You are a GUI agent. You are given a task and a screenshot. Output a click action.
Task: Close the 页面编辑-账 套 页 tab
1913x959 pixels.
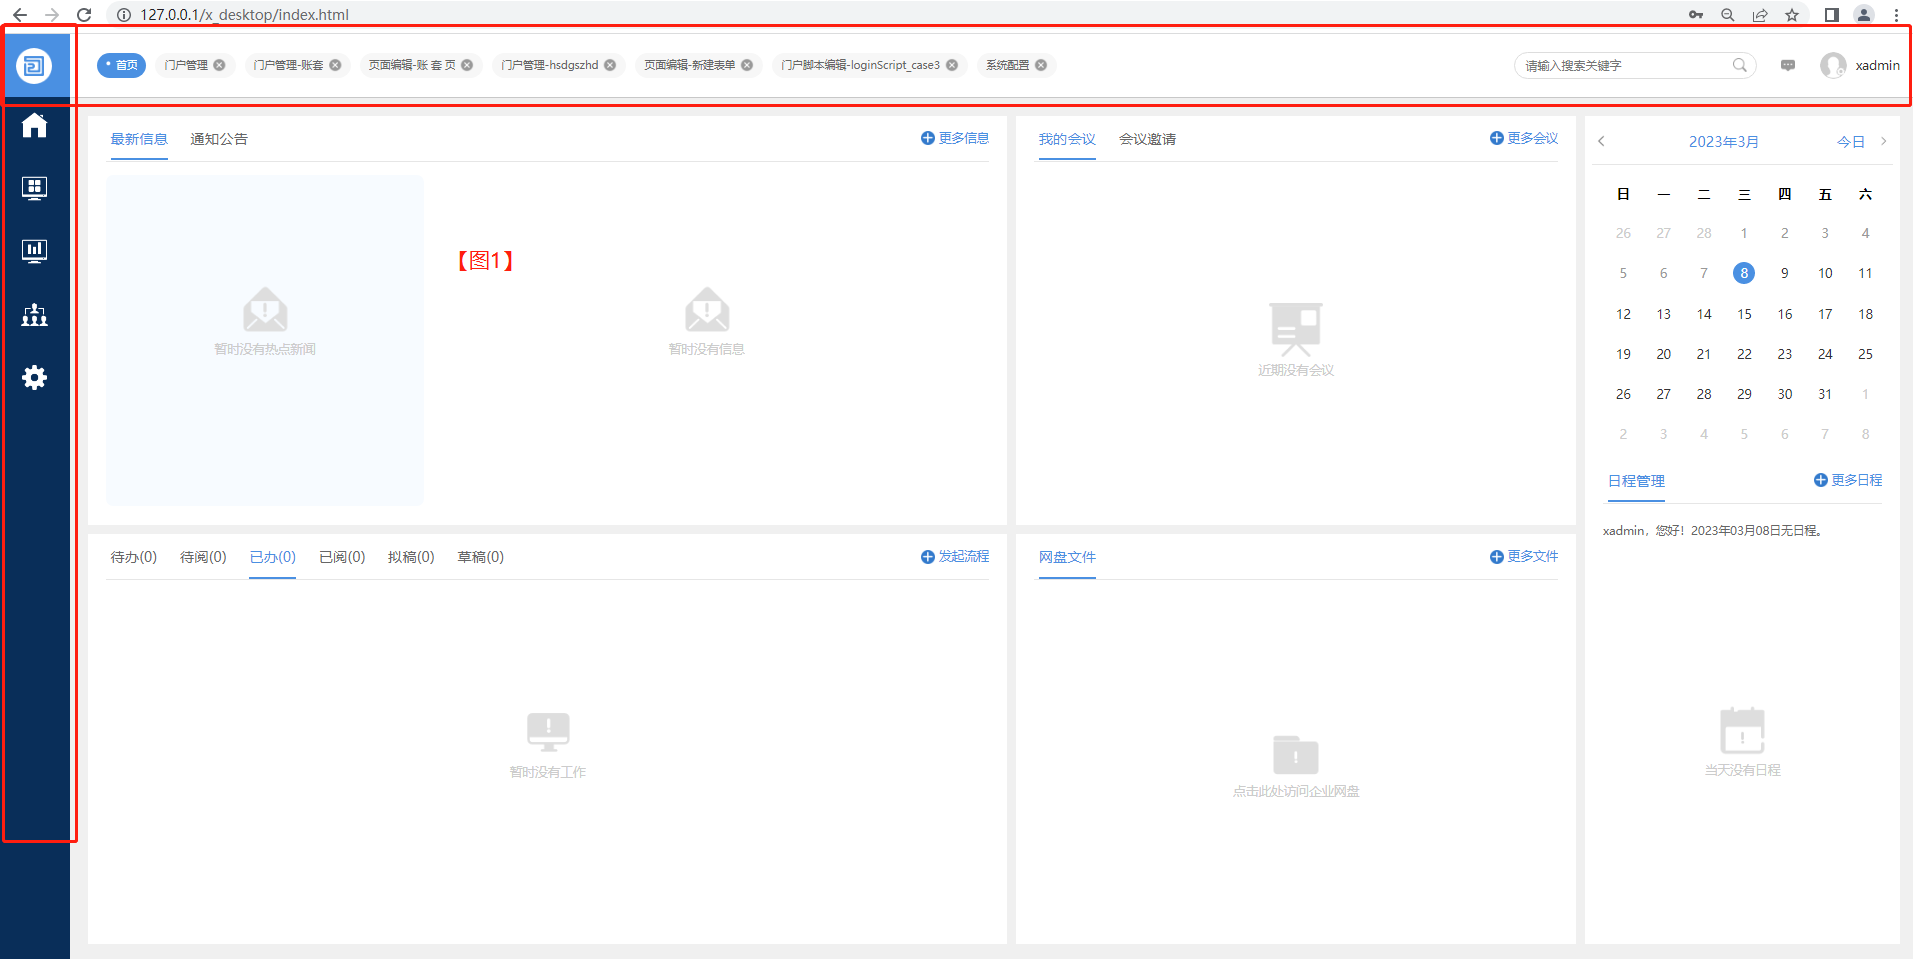click(x=467, y=65)
